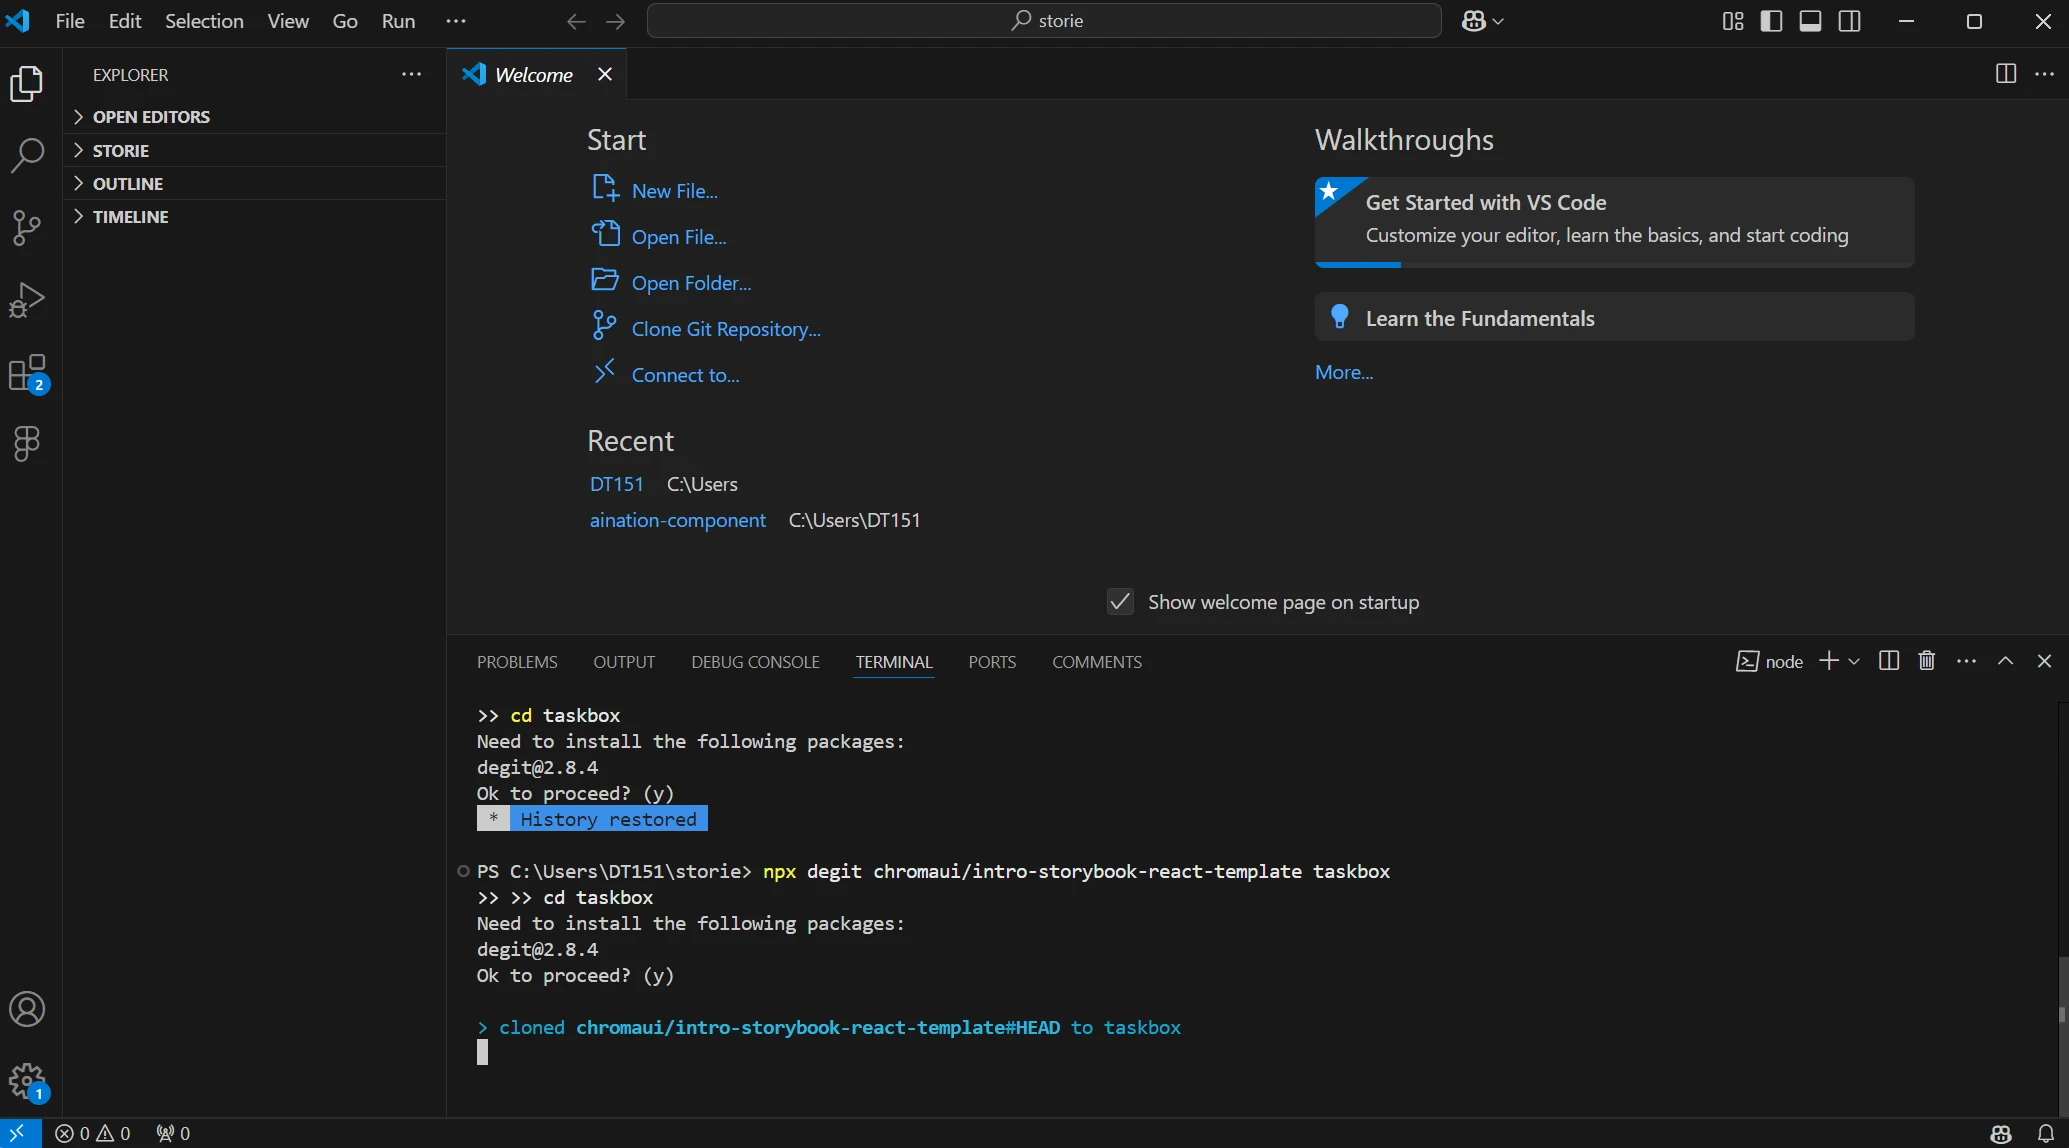2069x1148 pixels.
Task: Select the TERMINAL tab
Action: (894, 662)
